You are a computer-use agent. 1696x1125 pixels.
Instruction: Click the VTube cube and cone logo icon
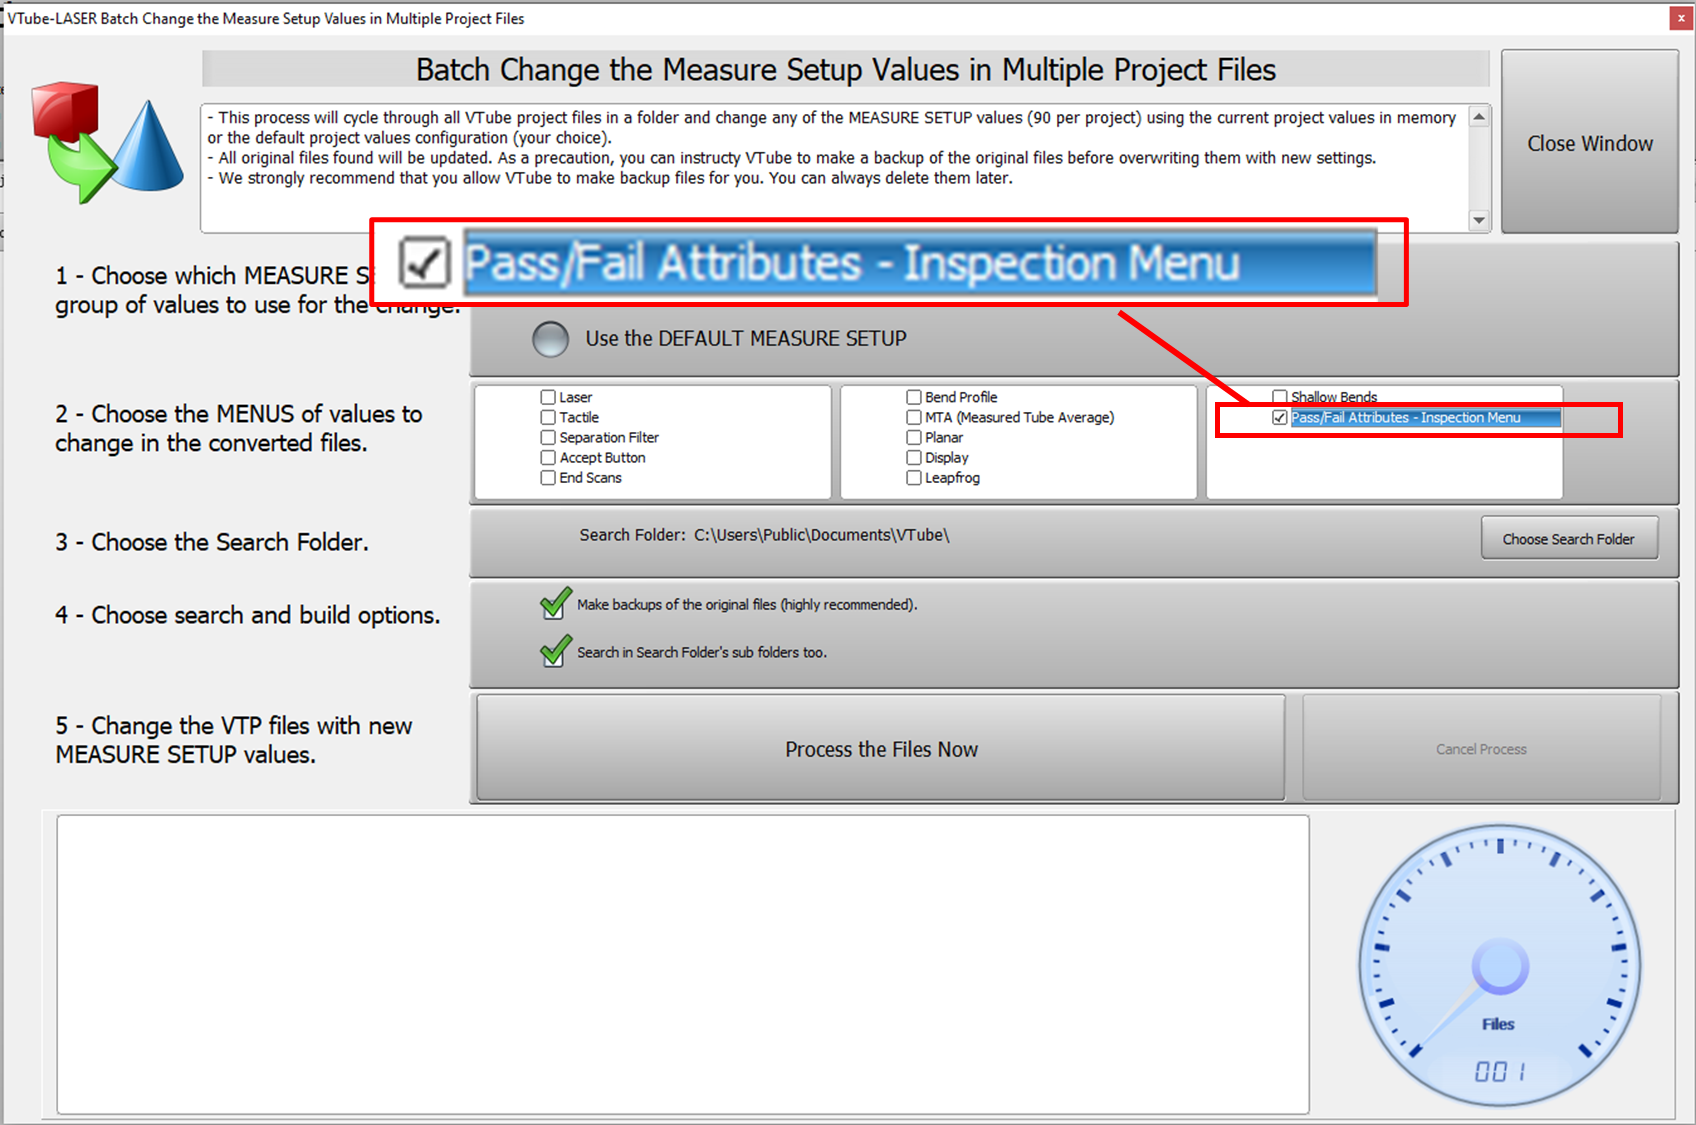coord(107,141)
